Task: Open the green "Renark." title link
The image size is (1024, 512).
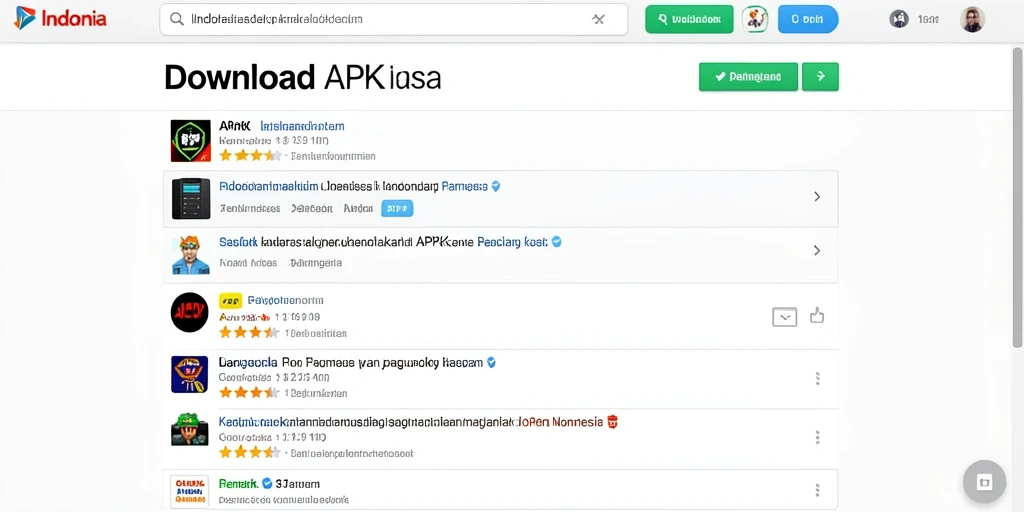Action: pos(238,484)
